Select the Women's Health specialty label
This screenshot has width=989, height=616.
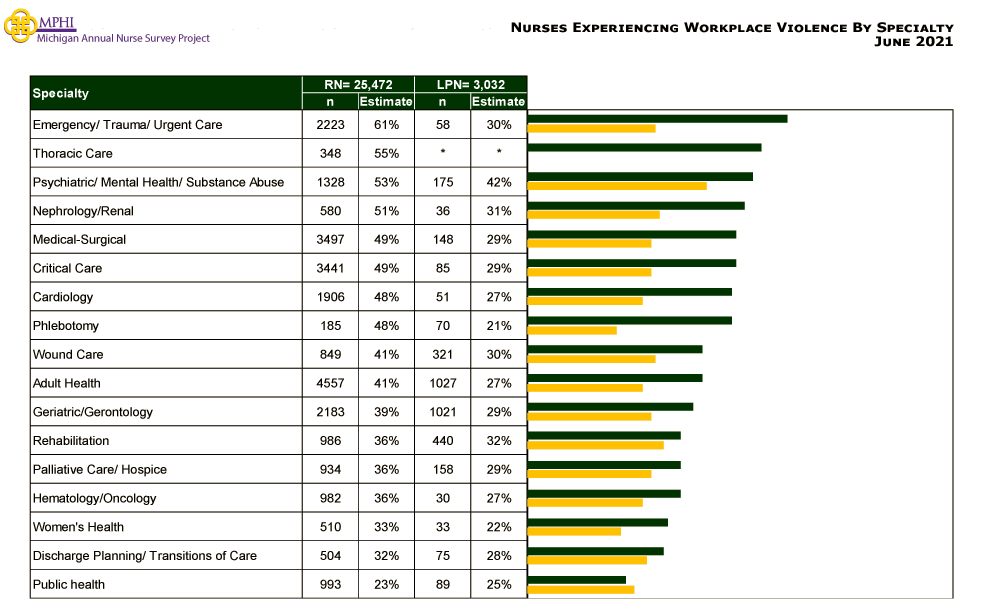coord(80,527)
